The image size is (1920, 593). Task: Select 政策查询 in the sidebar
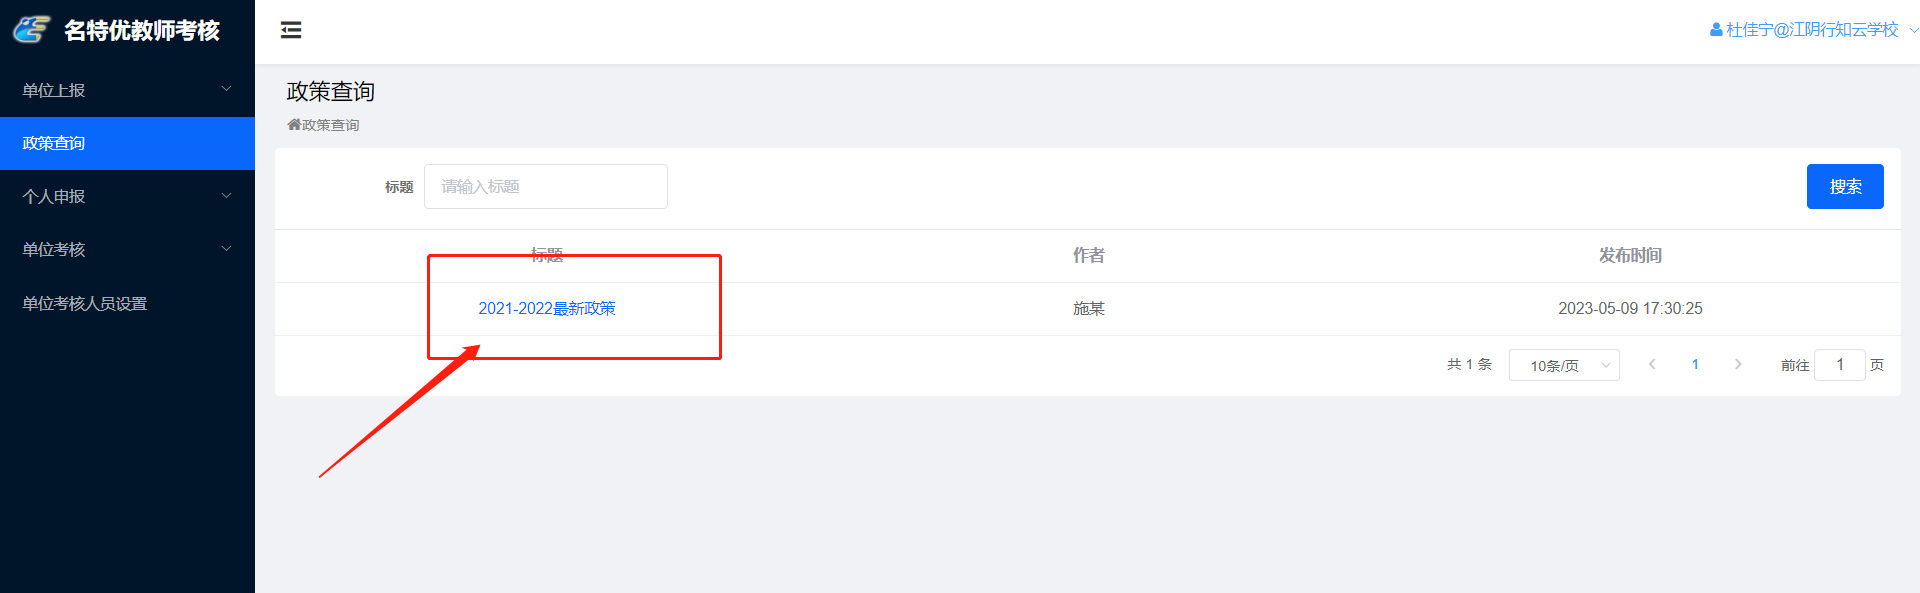click(127, 143)
